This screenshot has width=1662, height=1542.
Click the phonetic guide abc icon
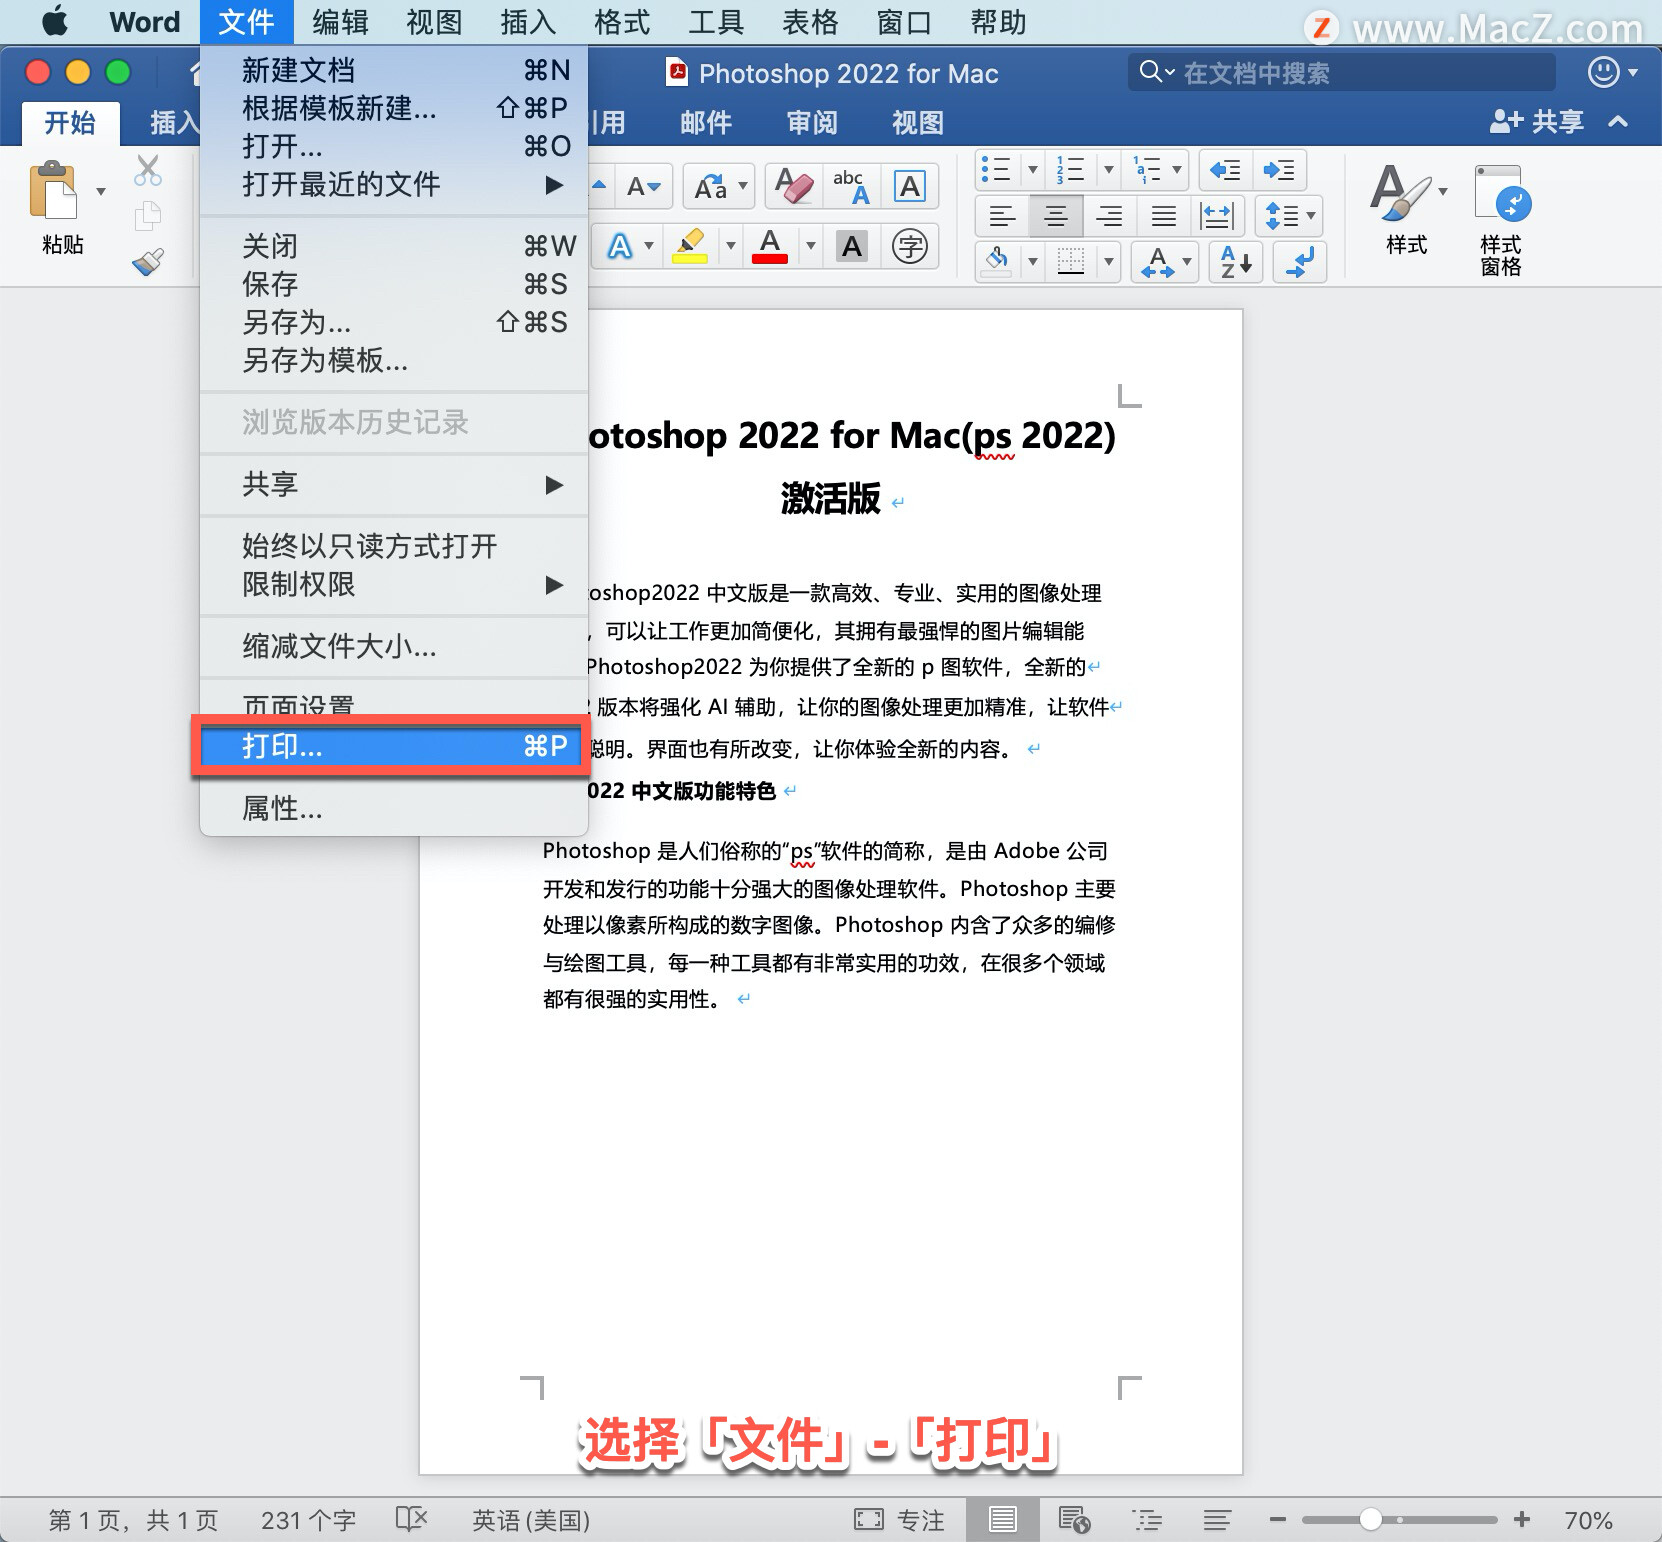coord(851,186)
